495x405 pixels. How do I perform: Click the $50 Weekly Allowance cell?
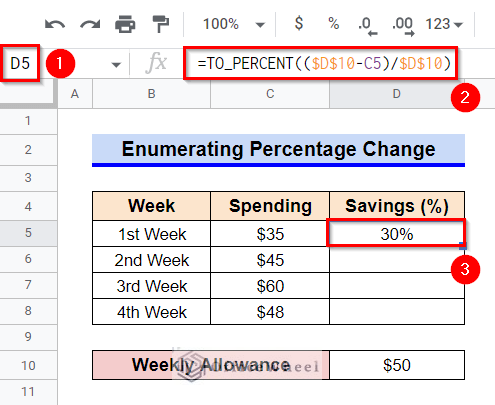click(x=397, y=365)
